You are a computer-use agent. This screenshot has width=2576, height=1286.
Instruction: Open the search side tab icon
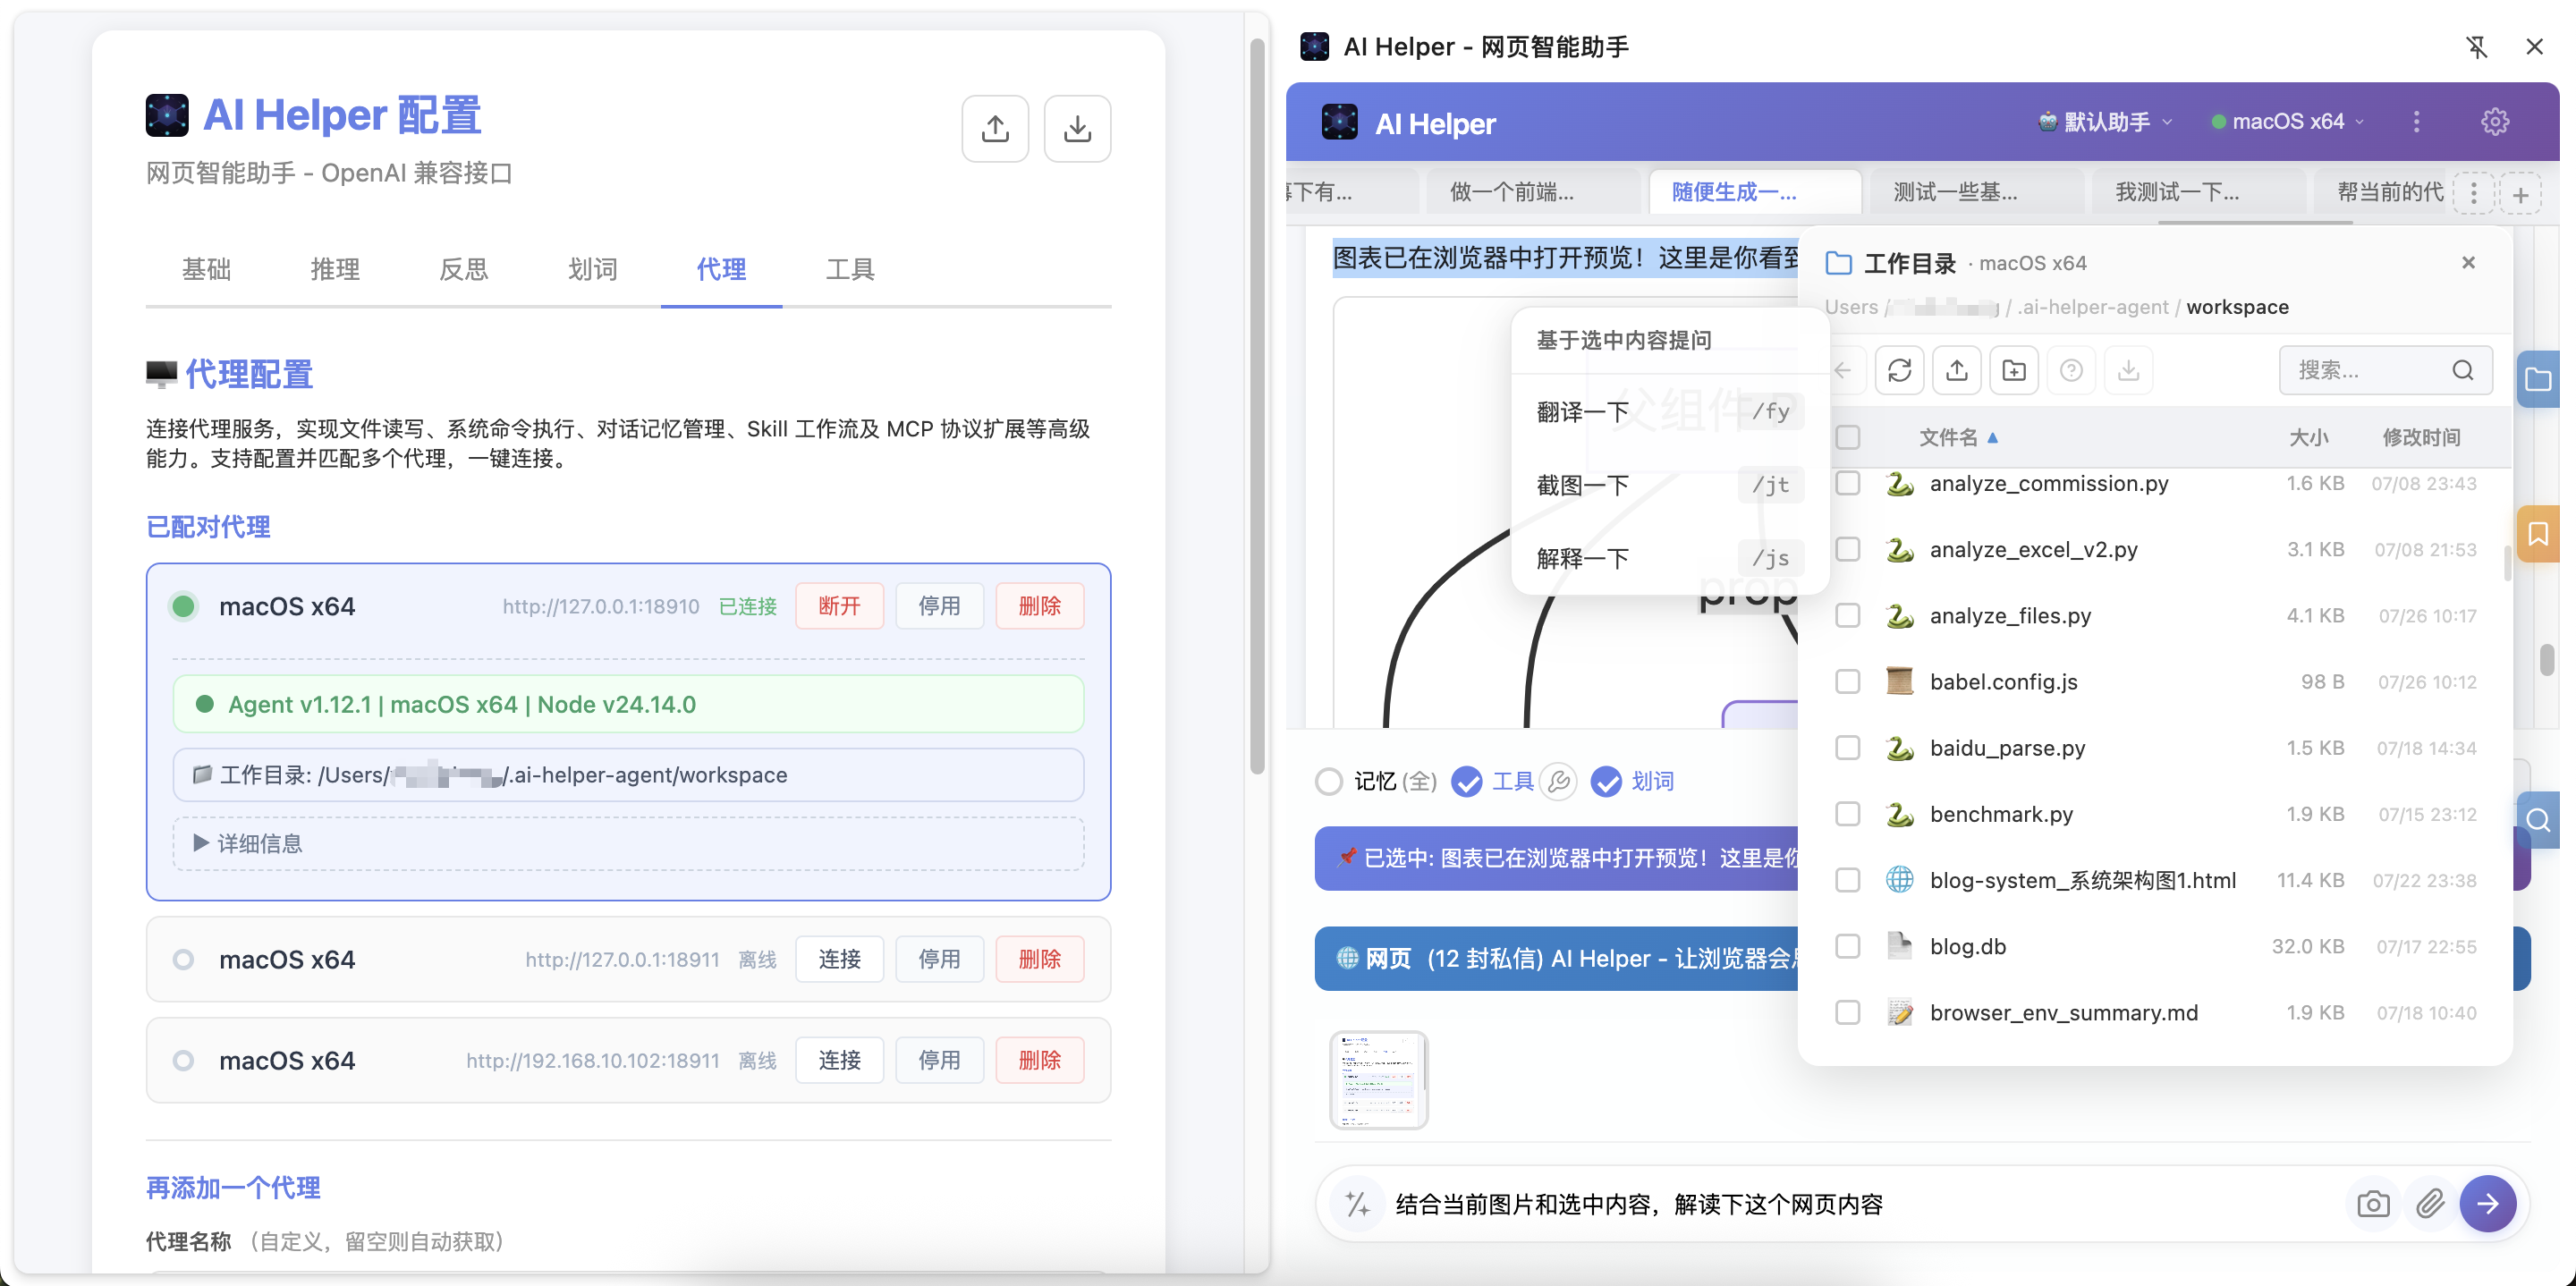[x=2538, y=820]
